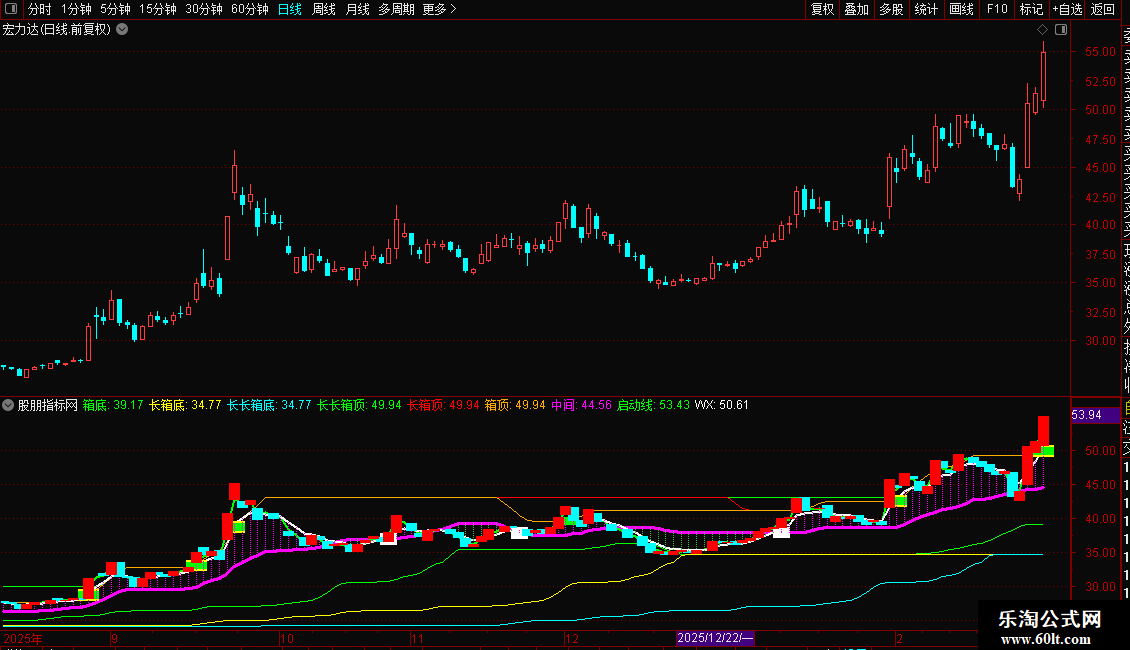Screen dimensions: 1130x650
Task: Add the stock via +自选
Action: (x=1066, y=9)
